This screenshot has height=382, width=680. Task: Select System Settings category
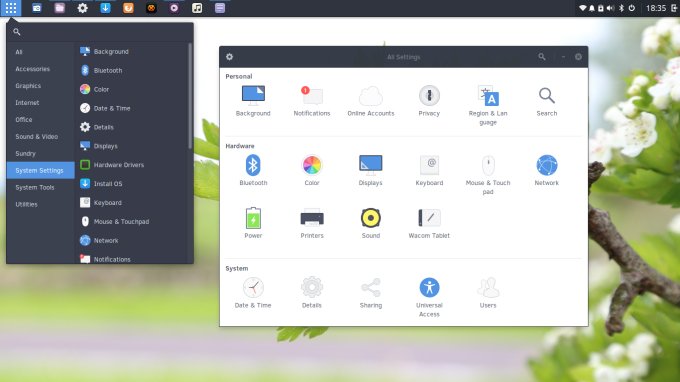coord(40,170)
